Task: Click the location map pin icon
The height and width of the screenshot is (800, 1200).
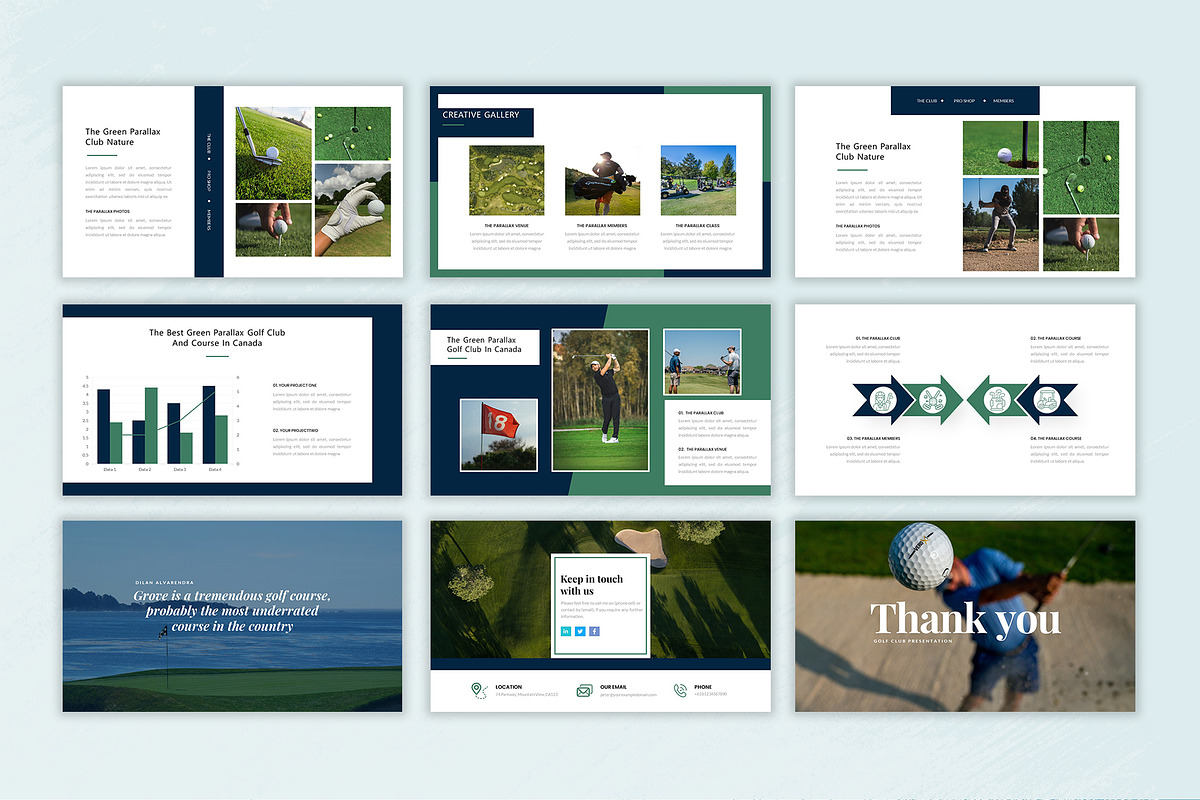Action: (x=478, y=690)
